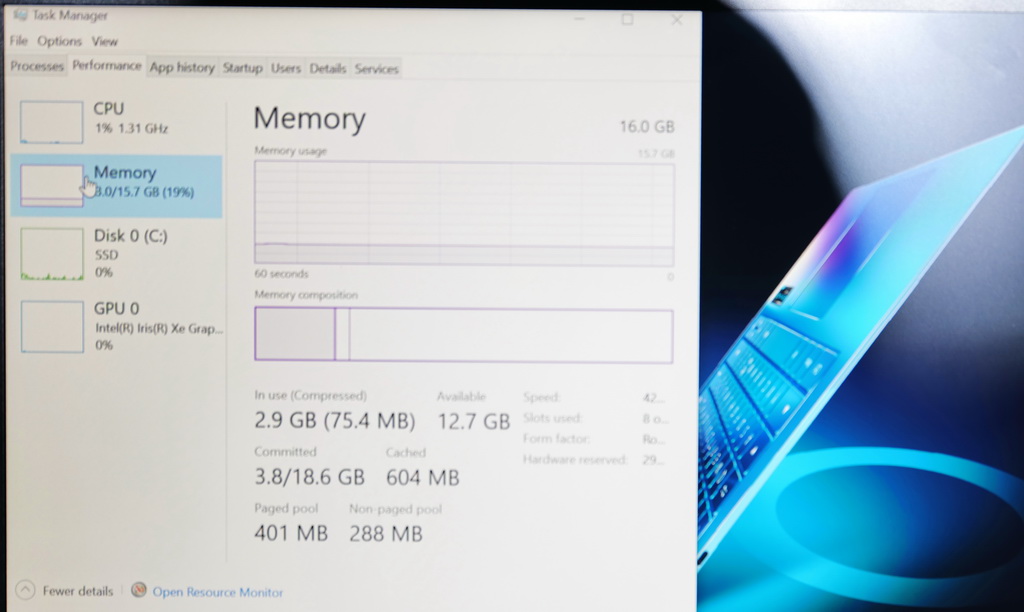Go to the Services tab
Screen dimensions: 1024x612
376,69
